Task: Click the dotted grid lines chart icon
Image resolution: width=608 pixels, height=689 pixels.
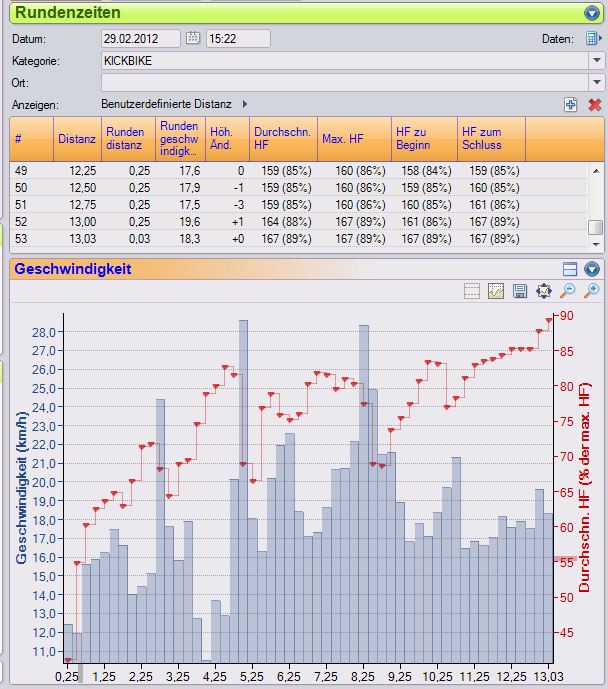Action: point(473,291)
